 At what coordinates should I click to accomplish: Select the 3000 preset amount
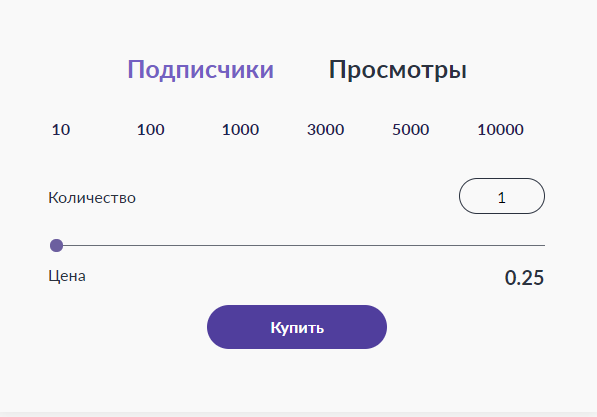click(326, 130)
